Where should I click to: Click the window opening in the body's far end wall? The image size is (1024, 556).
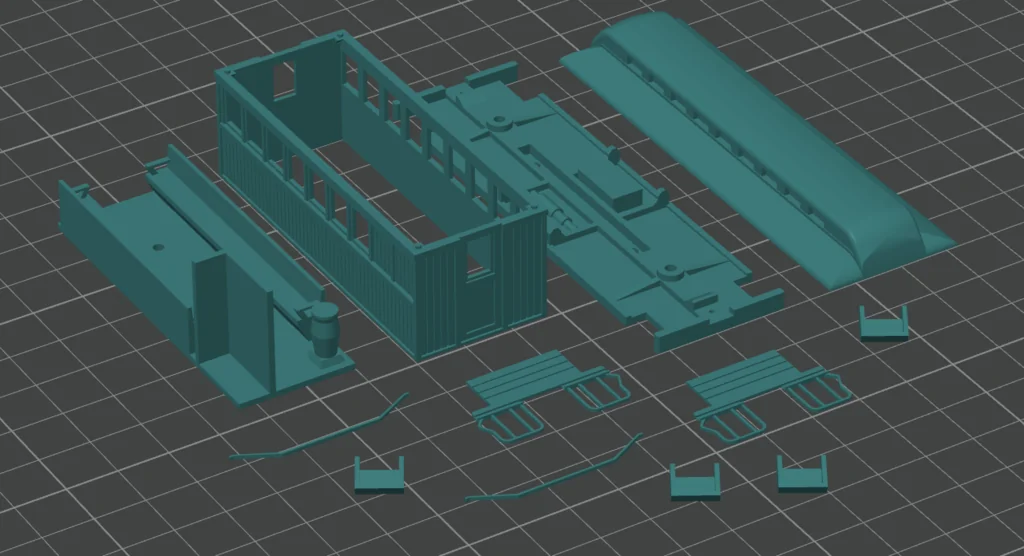click(x=285, y=80)
